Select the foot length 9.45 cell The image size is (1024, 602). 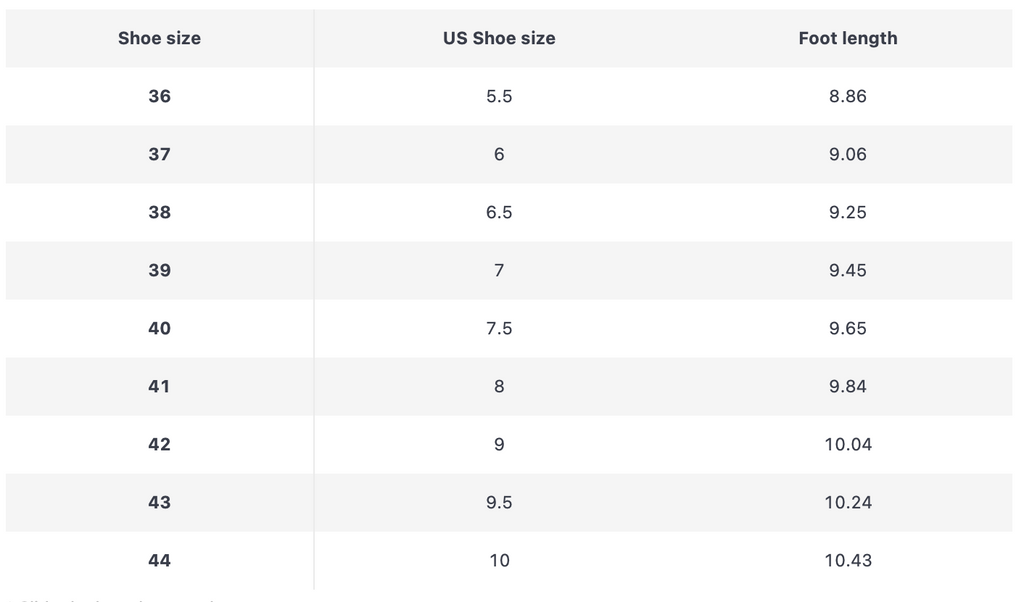click(847, 271)
